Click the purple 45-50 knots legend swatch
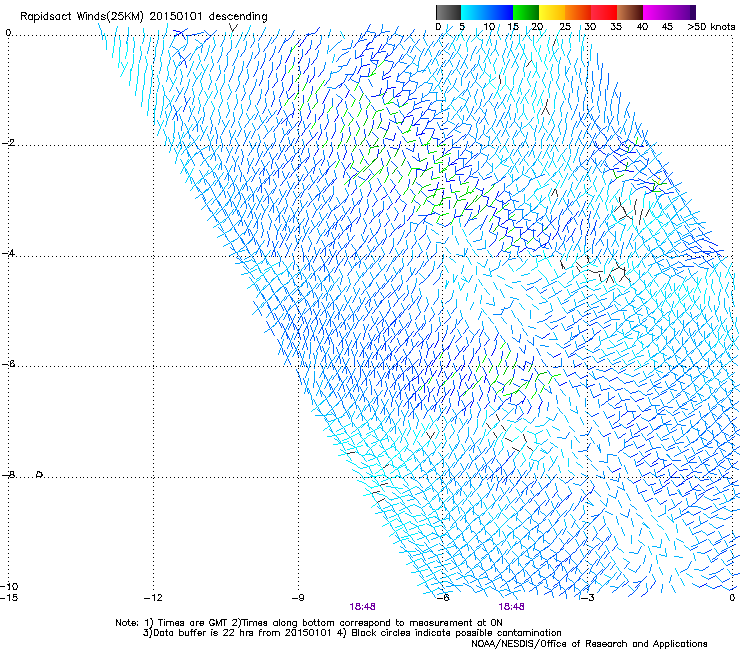The height and width of the screenshot is (650, 740). pos(682,12)
